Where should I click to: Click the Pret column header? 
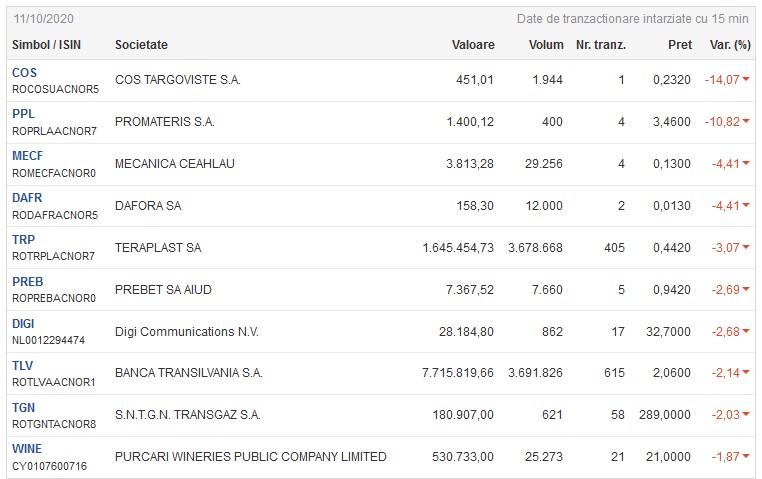(x=679, y=45)
